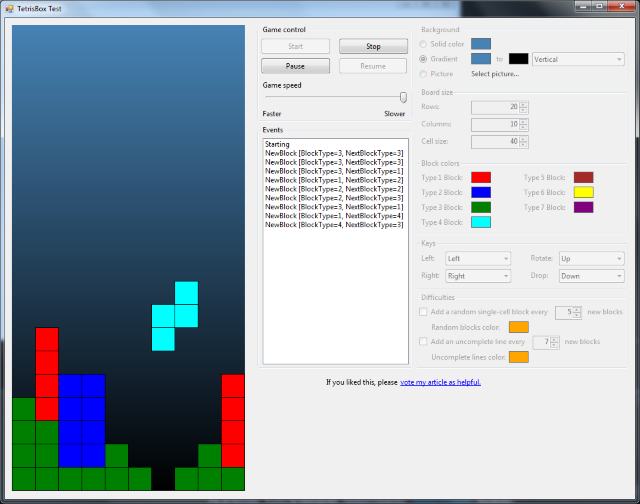Click the orange Uncomplete lines color swatch

pos(518,357)
